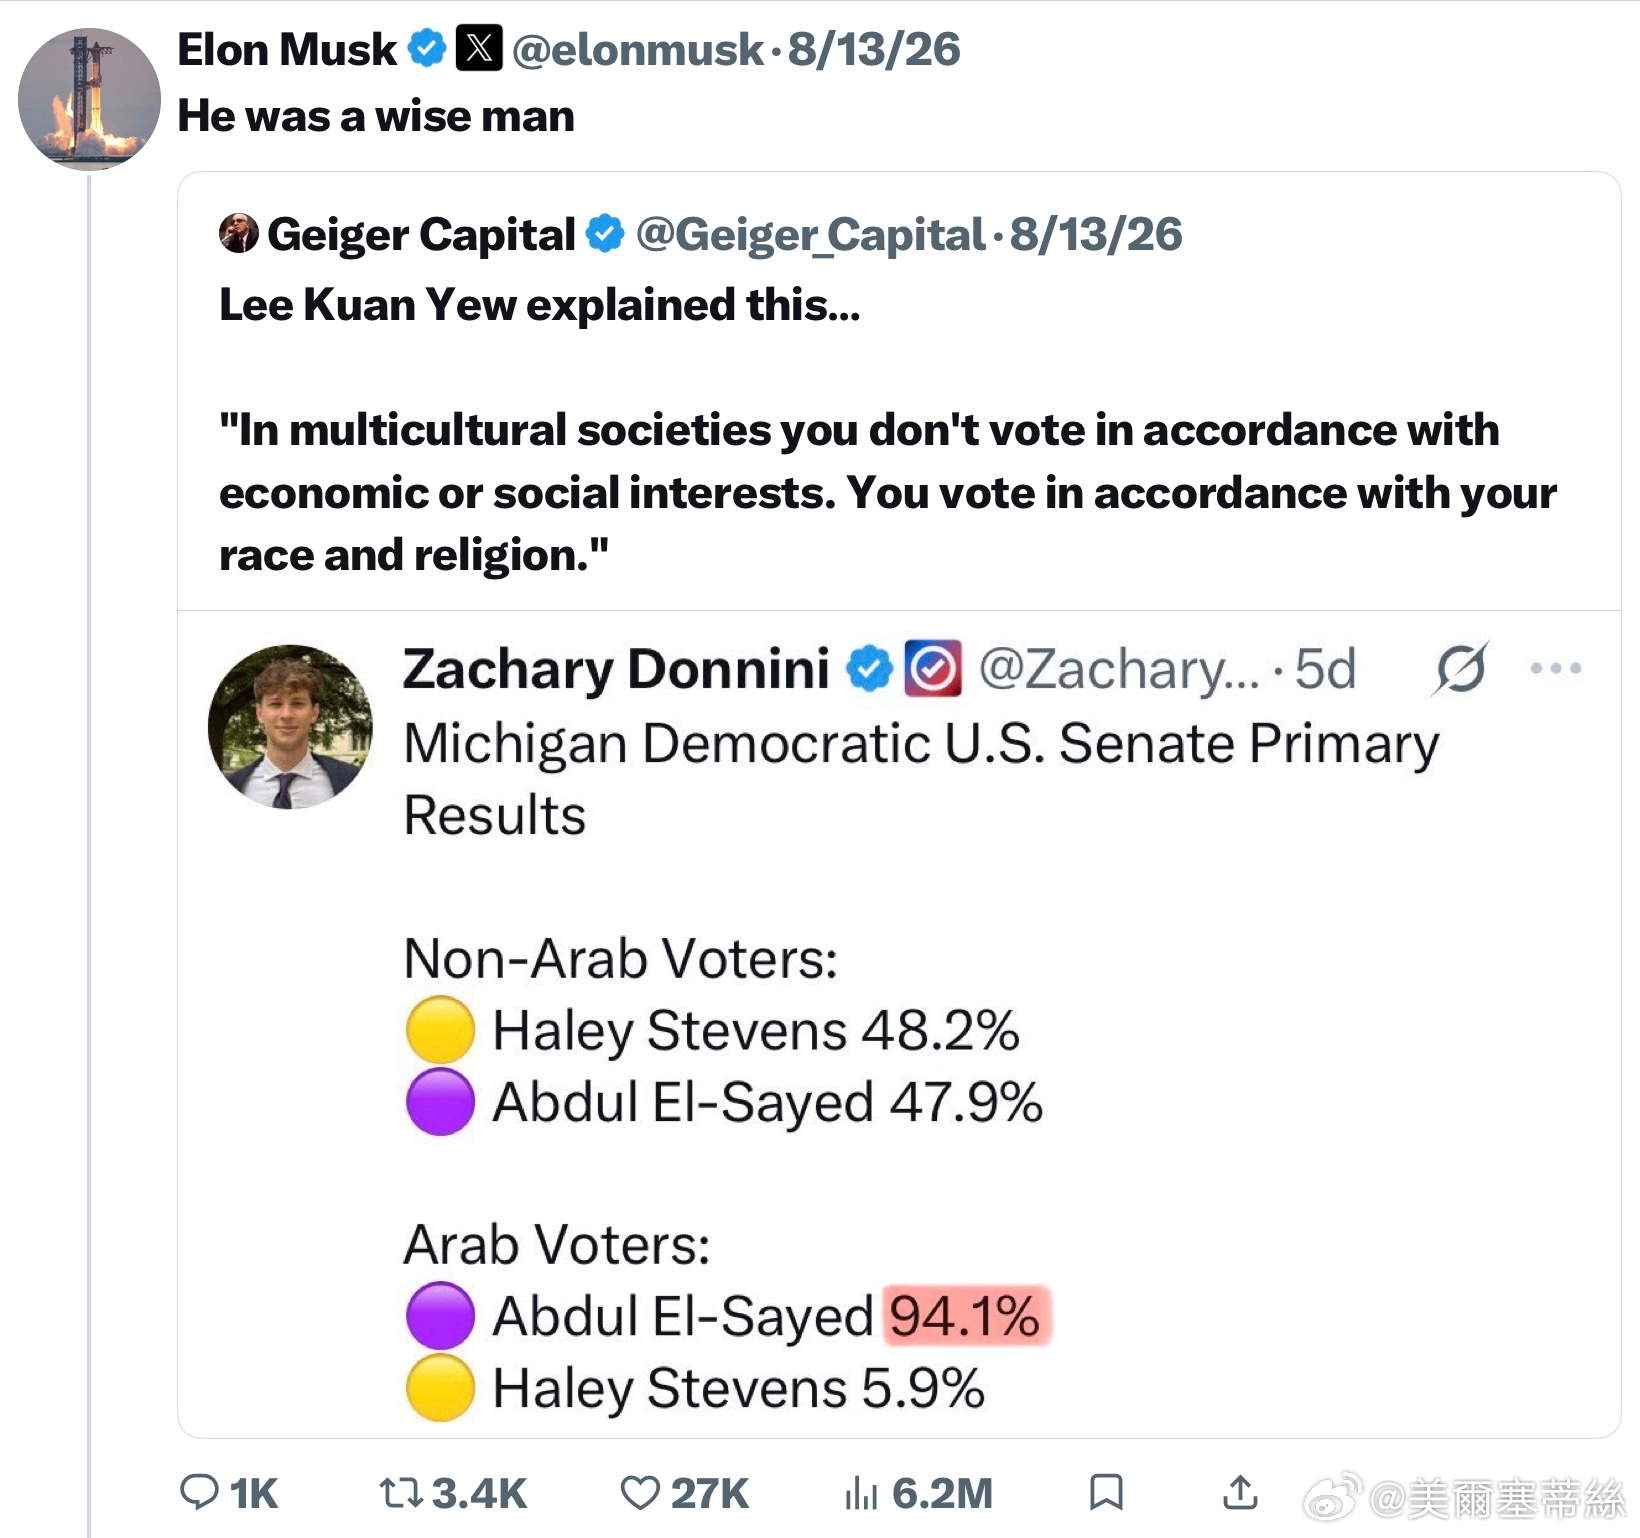Open the quoted Lee Kuan Yew tweet text
This screenshot has height=1538, width=1640.
[x=888, y=430]
